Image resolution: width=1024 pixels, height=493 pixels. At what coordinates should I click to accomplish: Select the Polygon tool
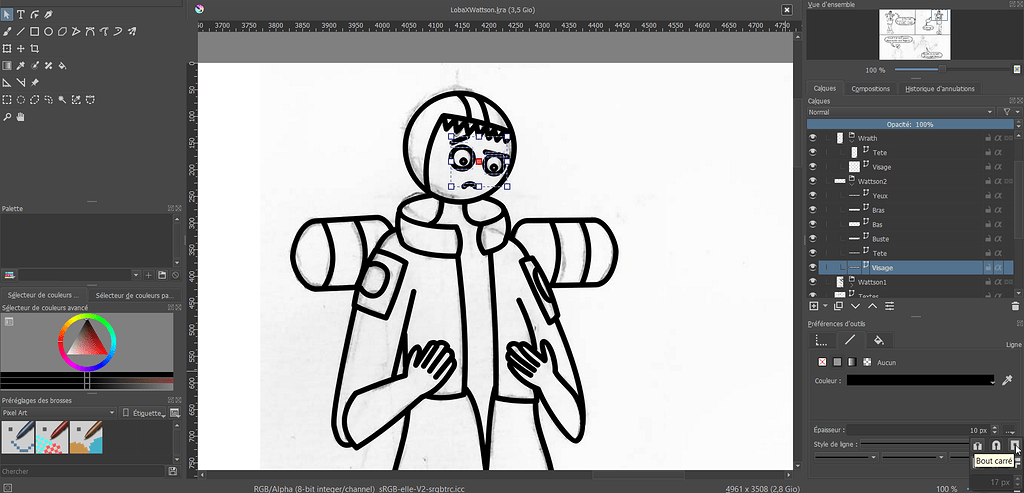pos(62,31)
